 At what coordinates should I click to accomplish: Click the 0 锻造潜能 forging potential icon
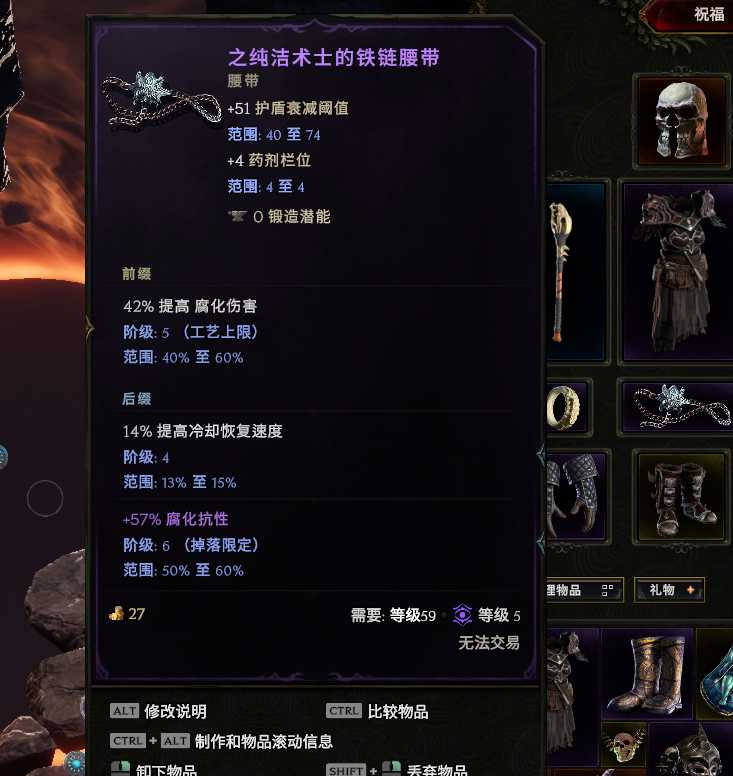point(237,216)
